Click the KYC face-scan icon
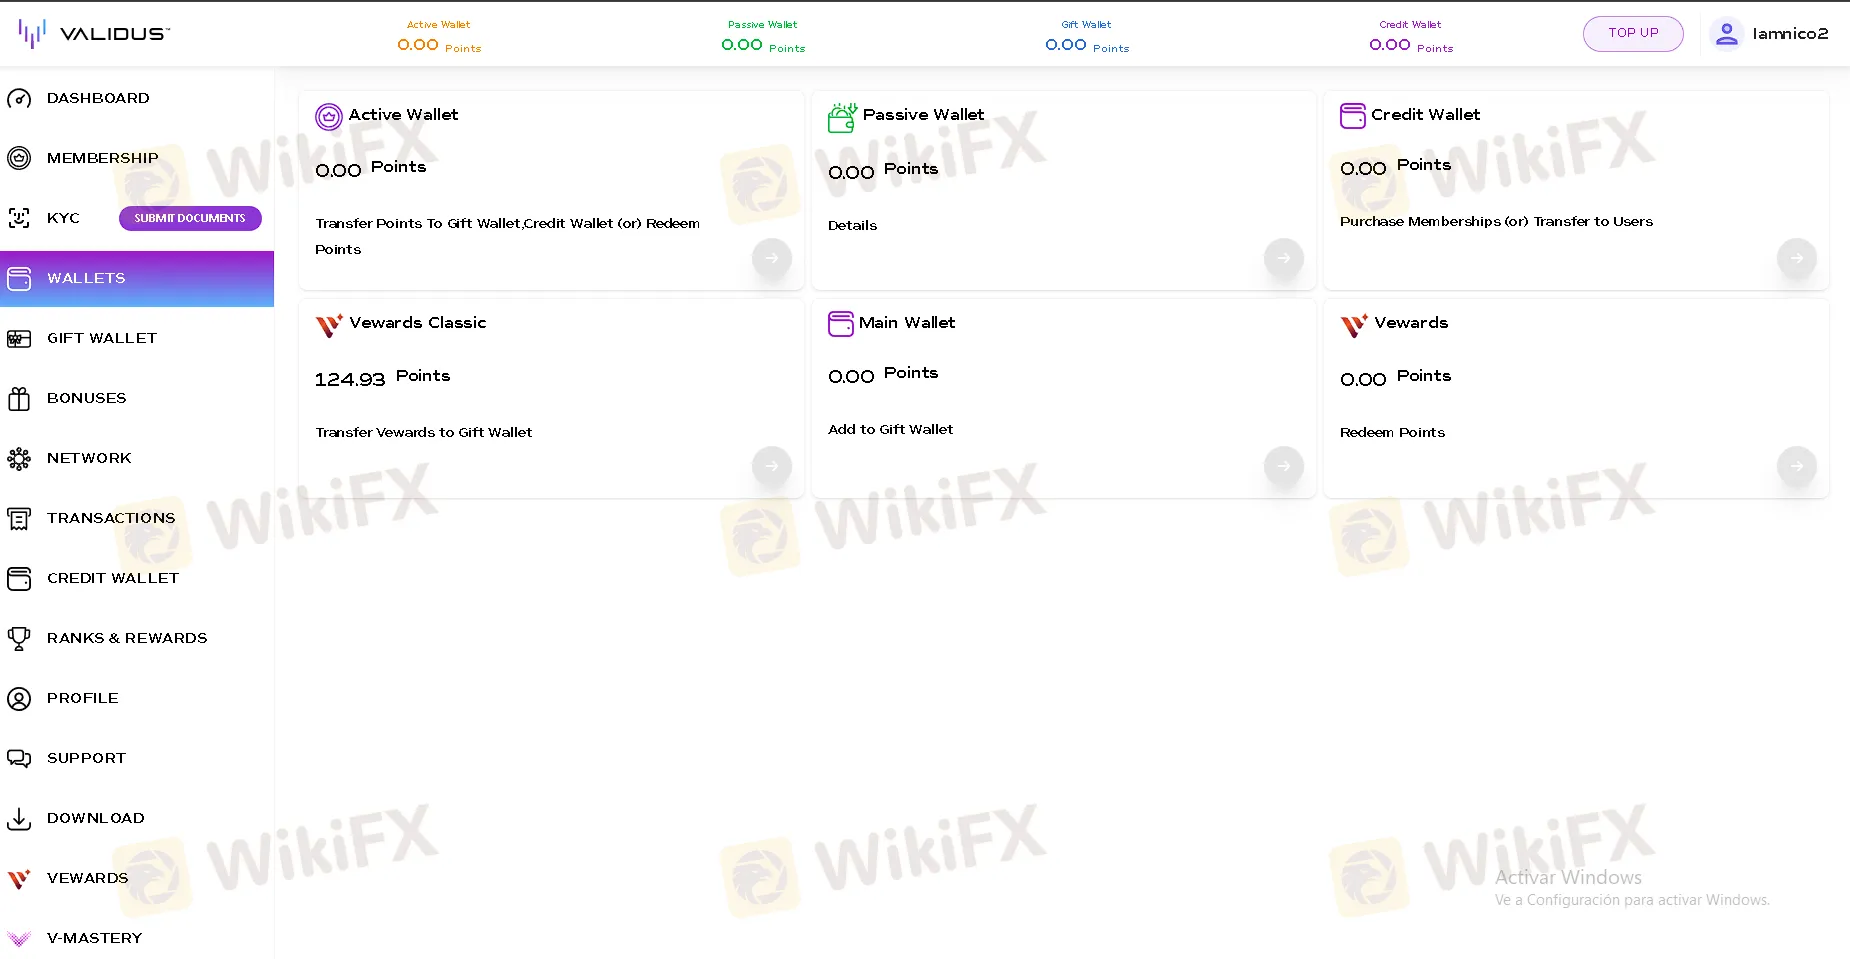 click(19, 218)
